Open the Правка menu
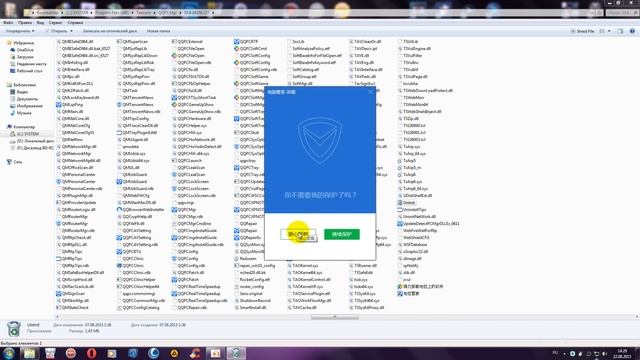The image size is (640, 360). [x=24, y=23]
